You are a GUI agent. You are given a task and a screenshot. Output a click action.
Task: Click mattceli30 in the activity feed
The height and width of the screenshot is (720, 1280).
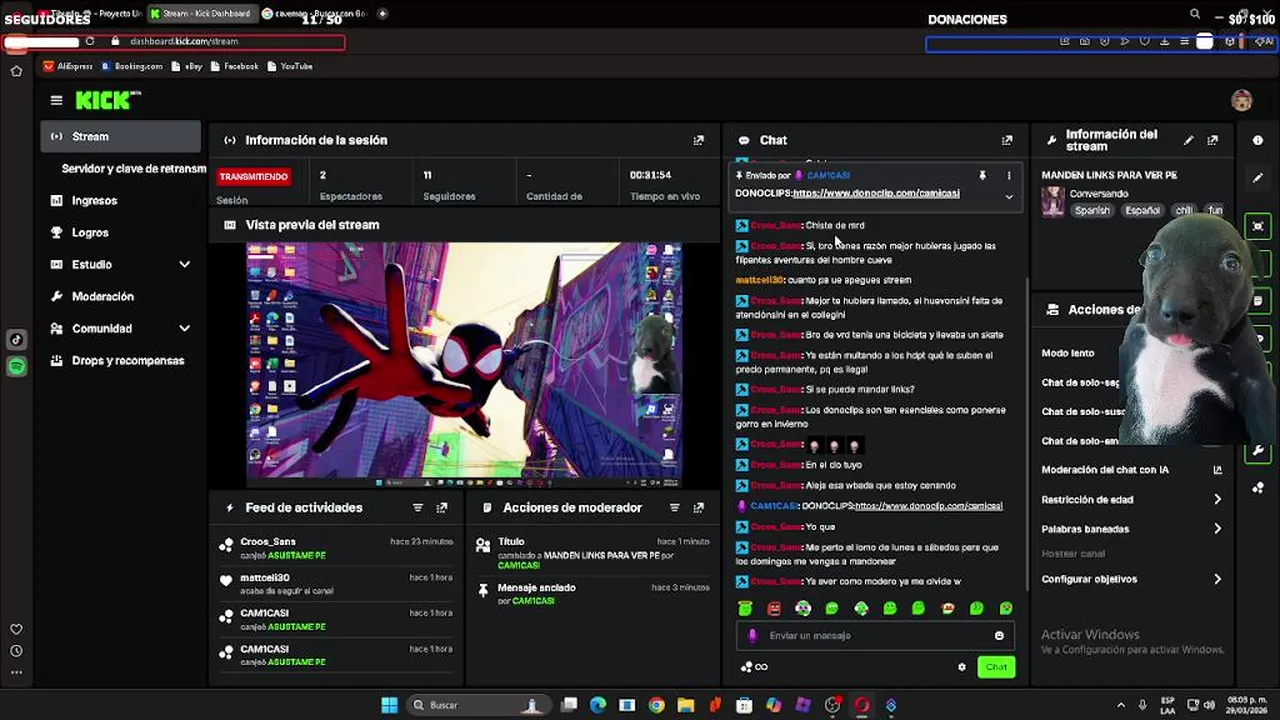click(x=265, y=578)
